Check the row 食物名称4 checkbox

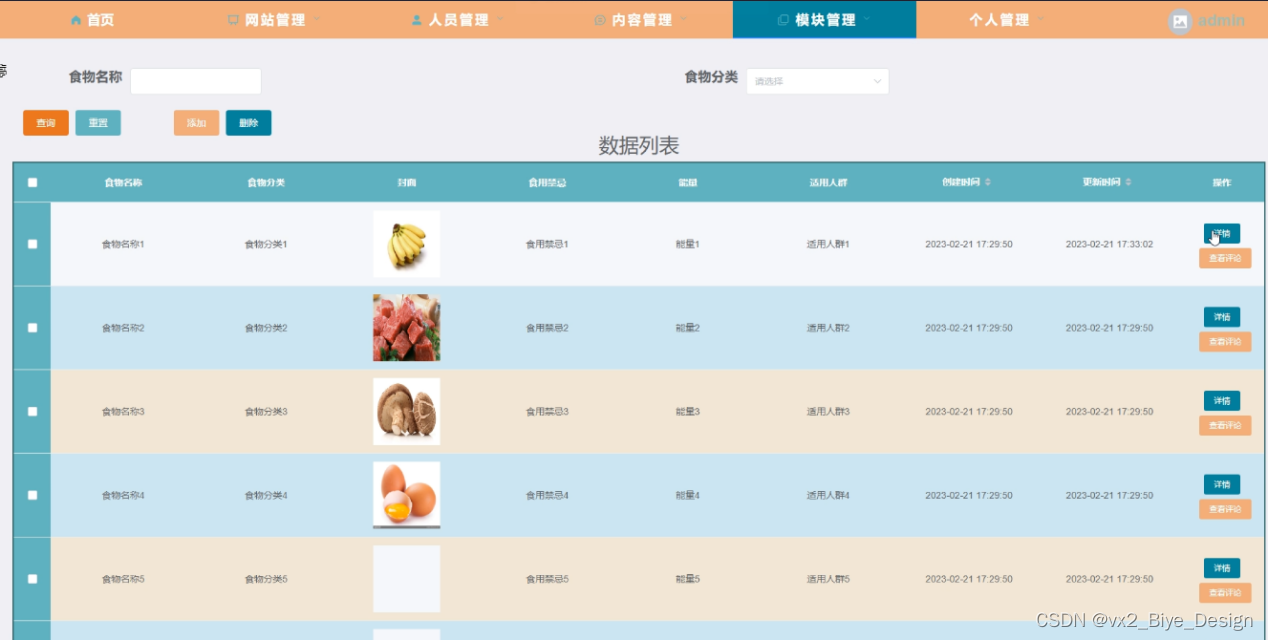tap(32, 495)
